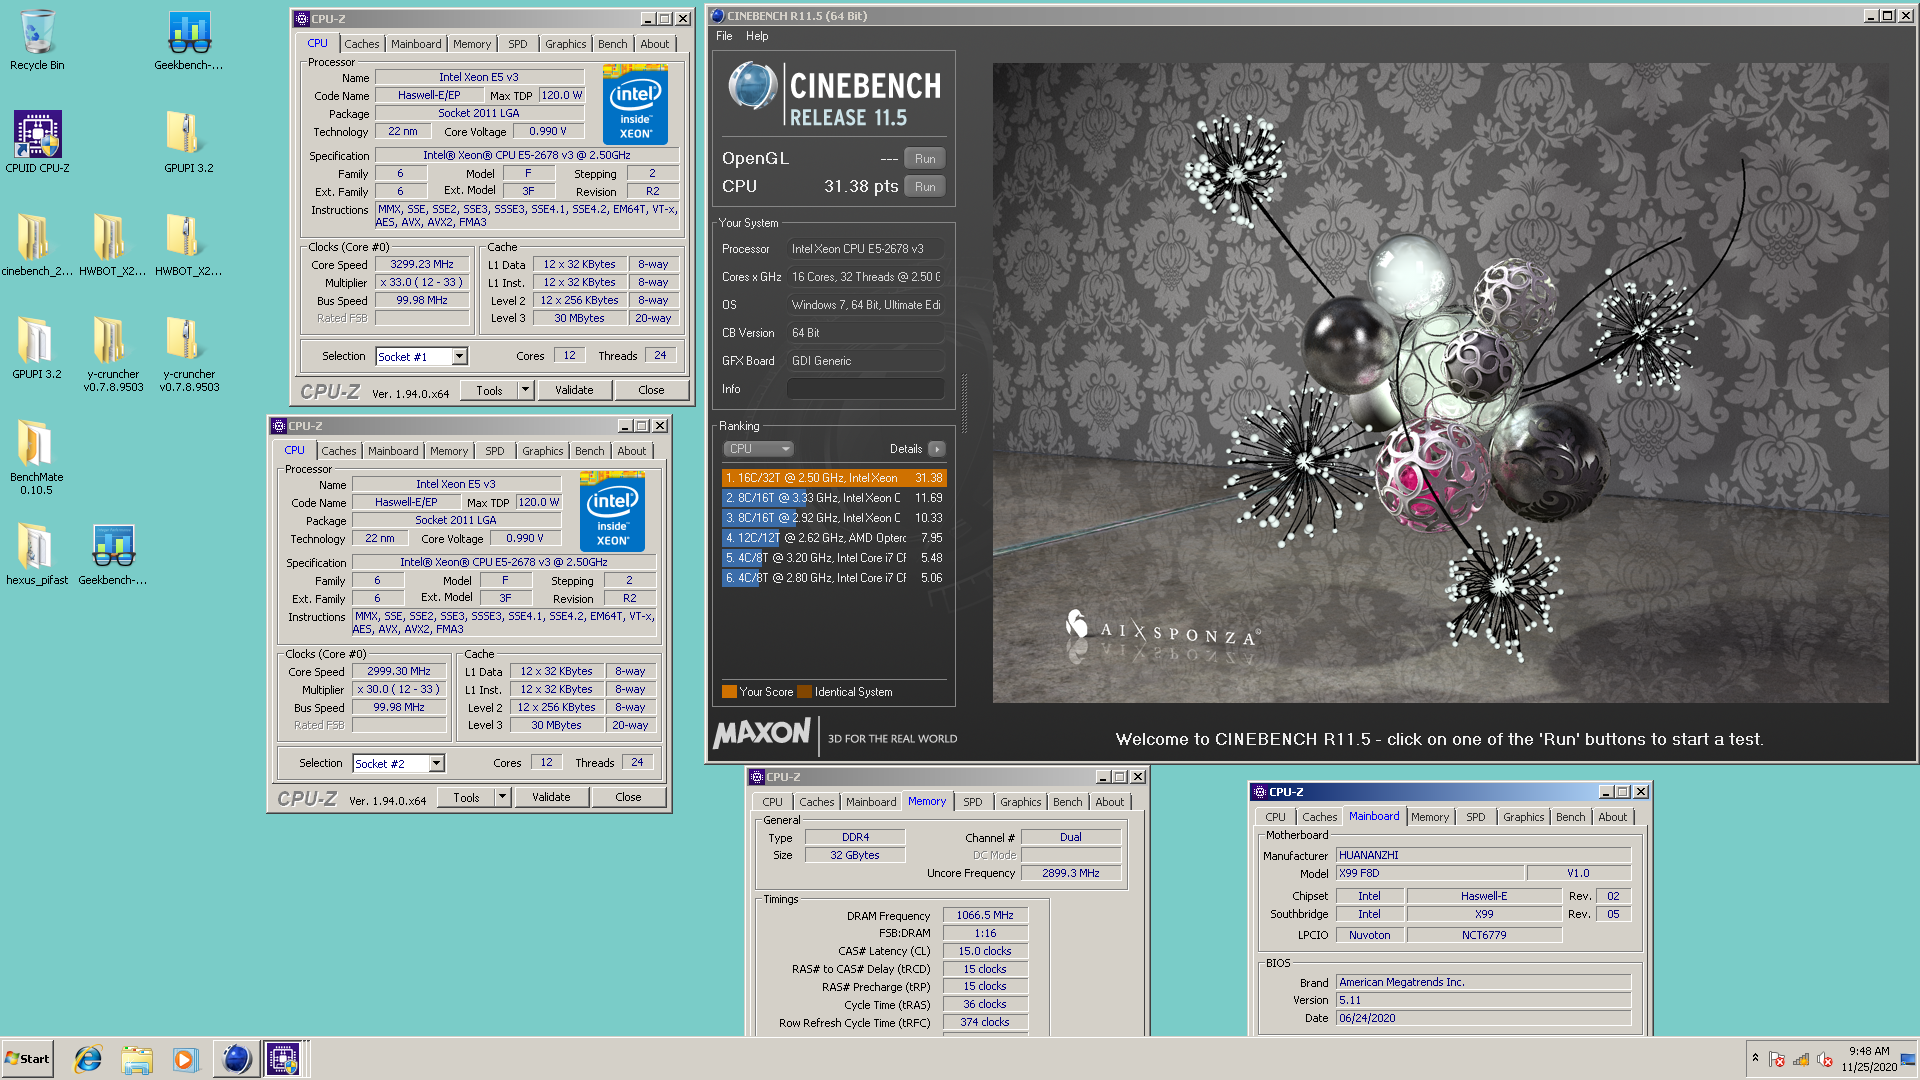The height and width of the screenshot is (1080, 1920).
Task: Run the OpenGL test in Cinebench
Action: click(925, 159)
